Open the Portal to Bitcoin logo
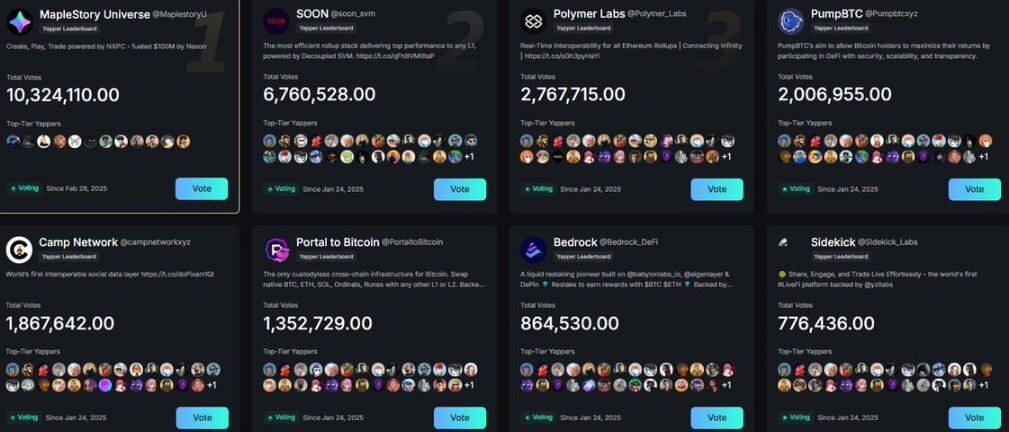1009x432 pixels. 277,250
